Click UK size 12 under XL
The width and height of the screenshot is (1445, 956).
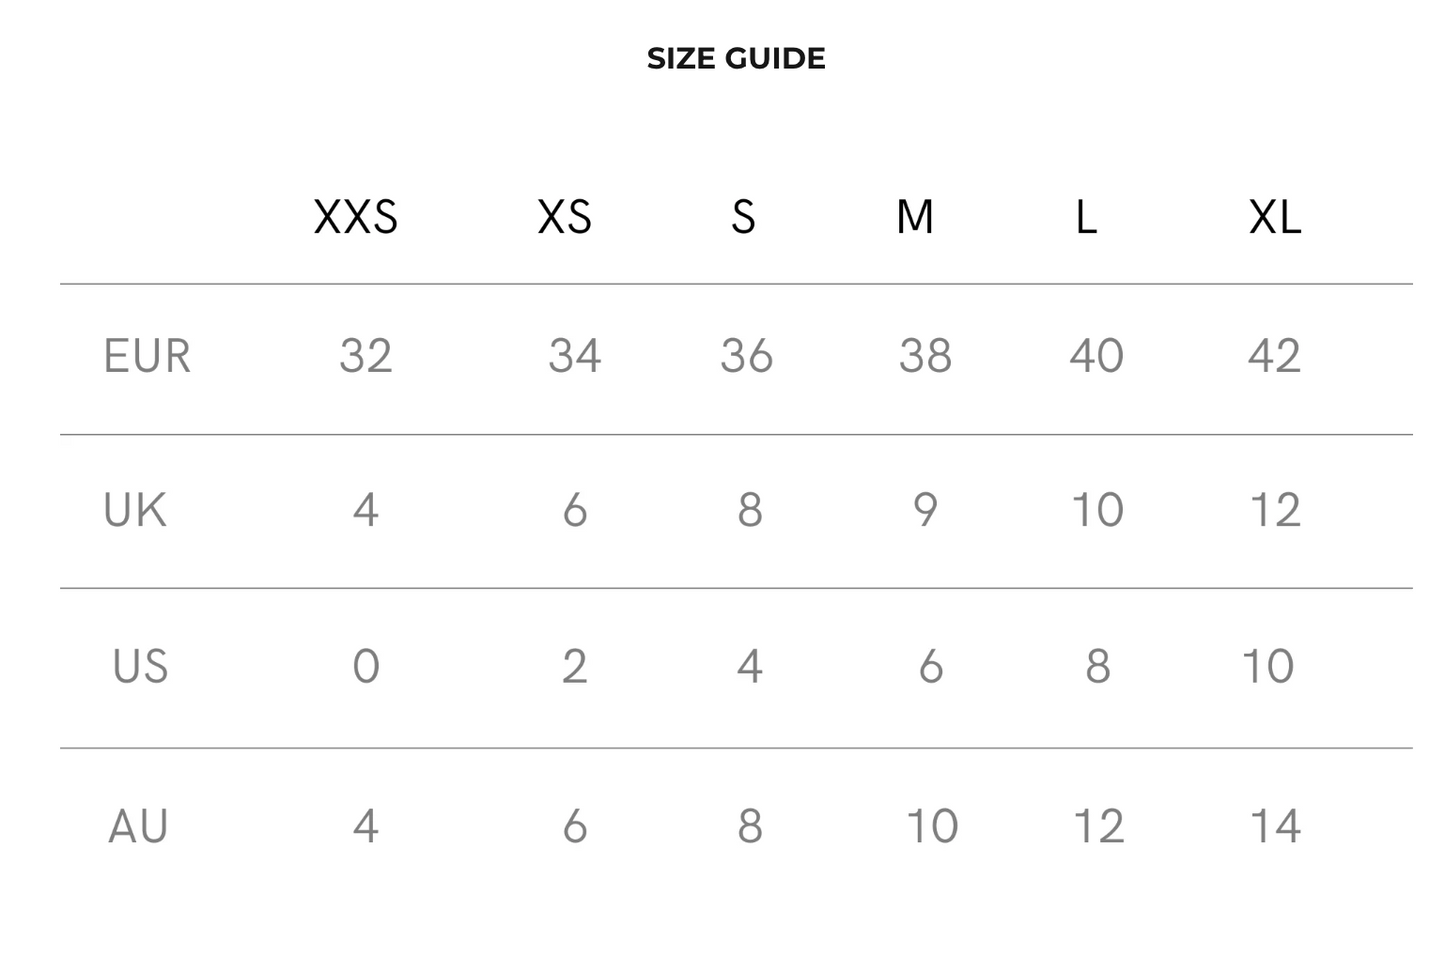[x=1275, y=510]
